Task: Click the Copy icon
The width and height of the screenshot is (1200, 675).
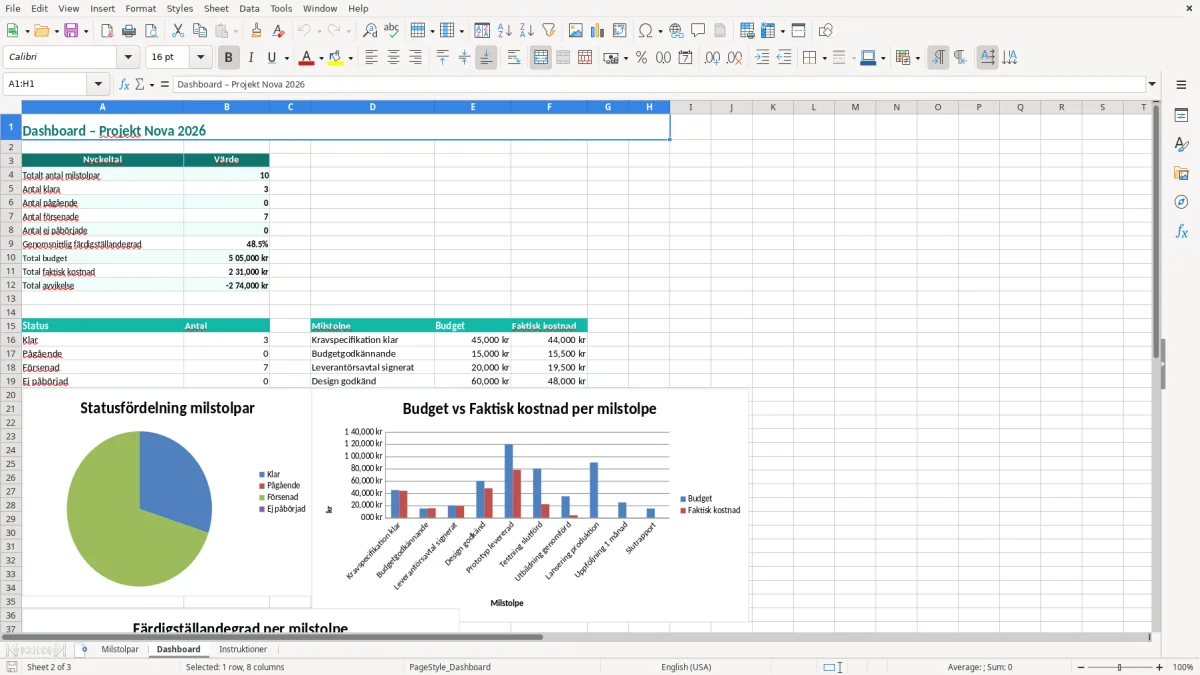Action: 200,31
